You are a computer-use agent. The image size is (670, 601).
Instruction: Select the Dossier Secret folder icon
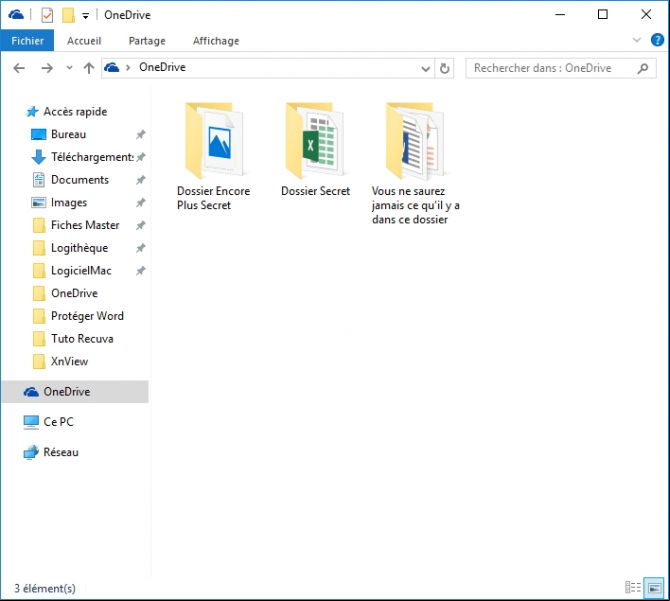(x=315, y=140)
